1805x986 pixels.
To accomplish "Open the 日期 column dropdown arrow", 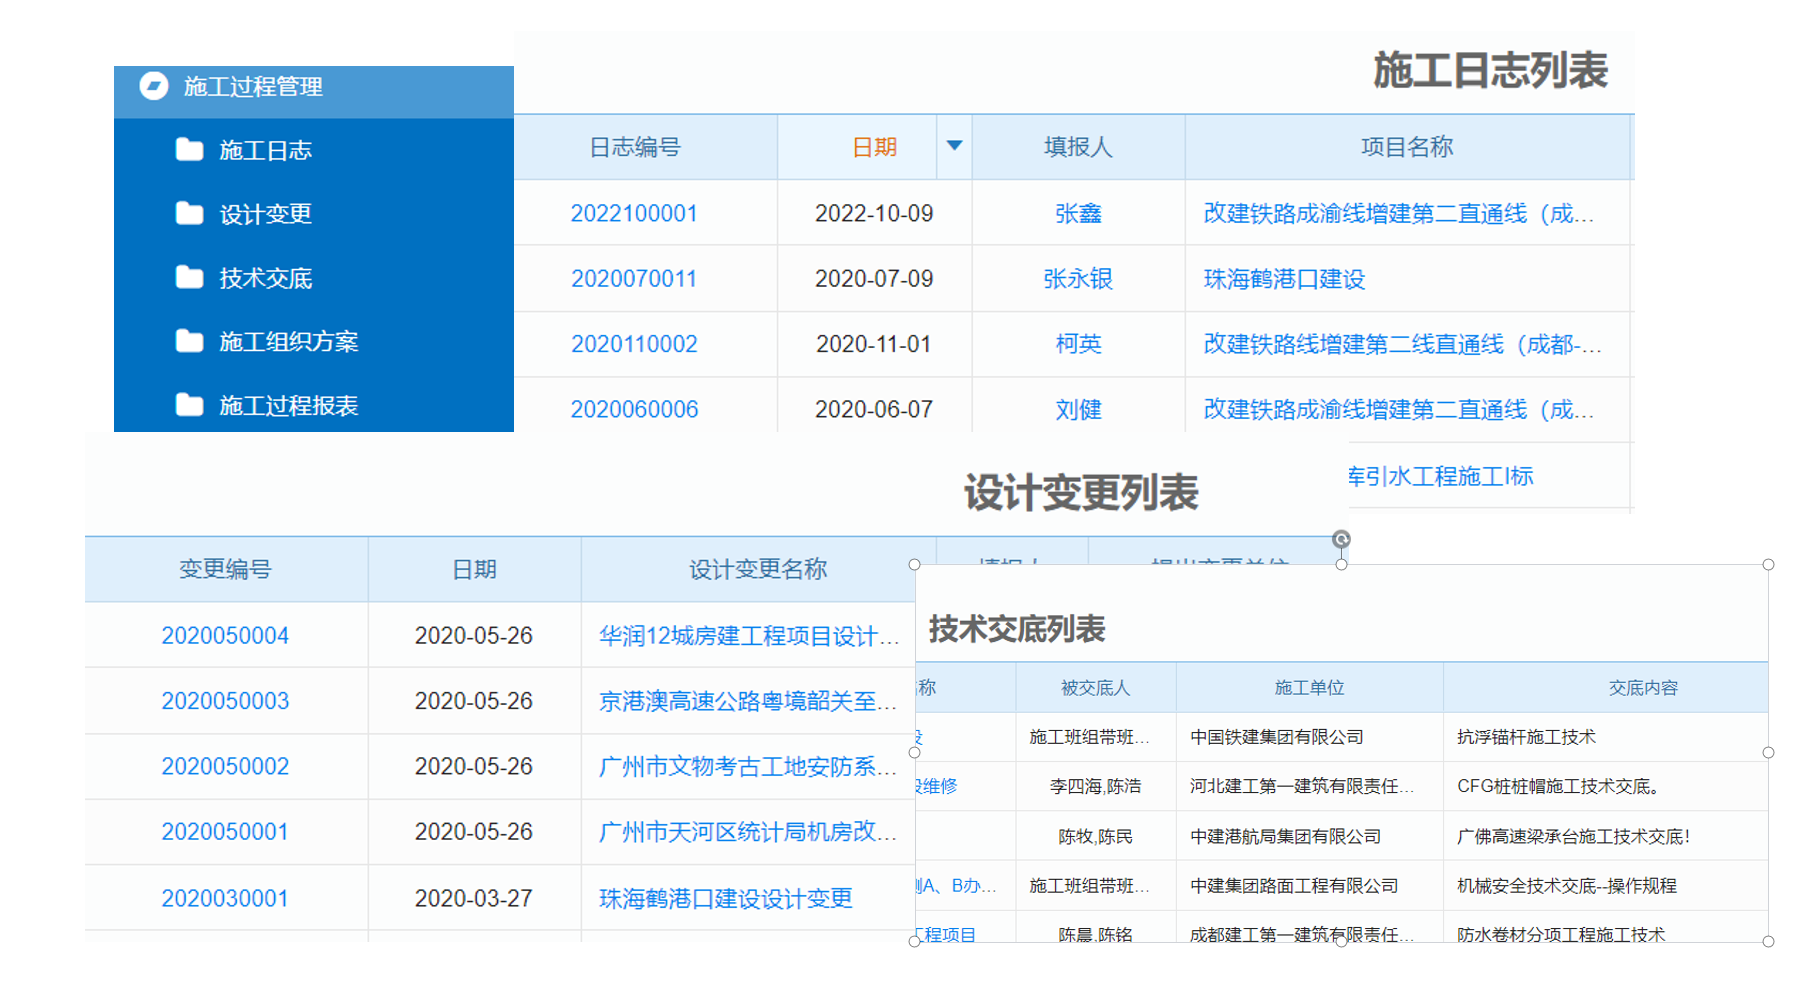I will 954,146.
